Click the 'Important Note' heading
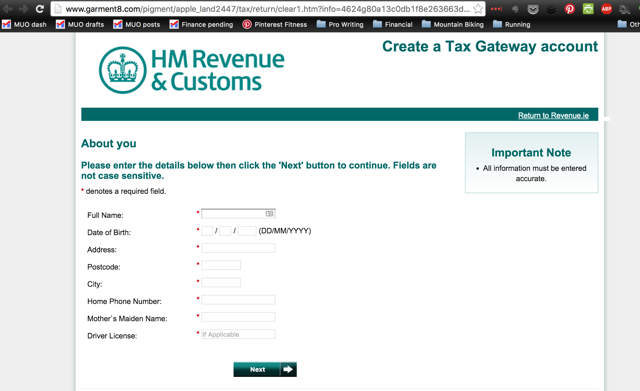This screenshot has height=391, width=640. tap(531, 153)
